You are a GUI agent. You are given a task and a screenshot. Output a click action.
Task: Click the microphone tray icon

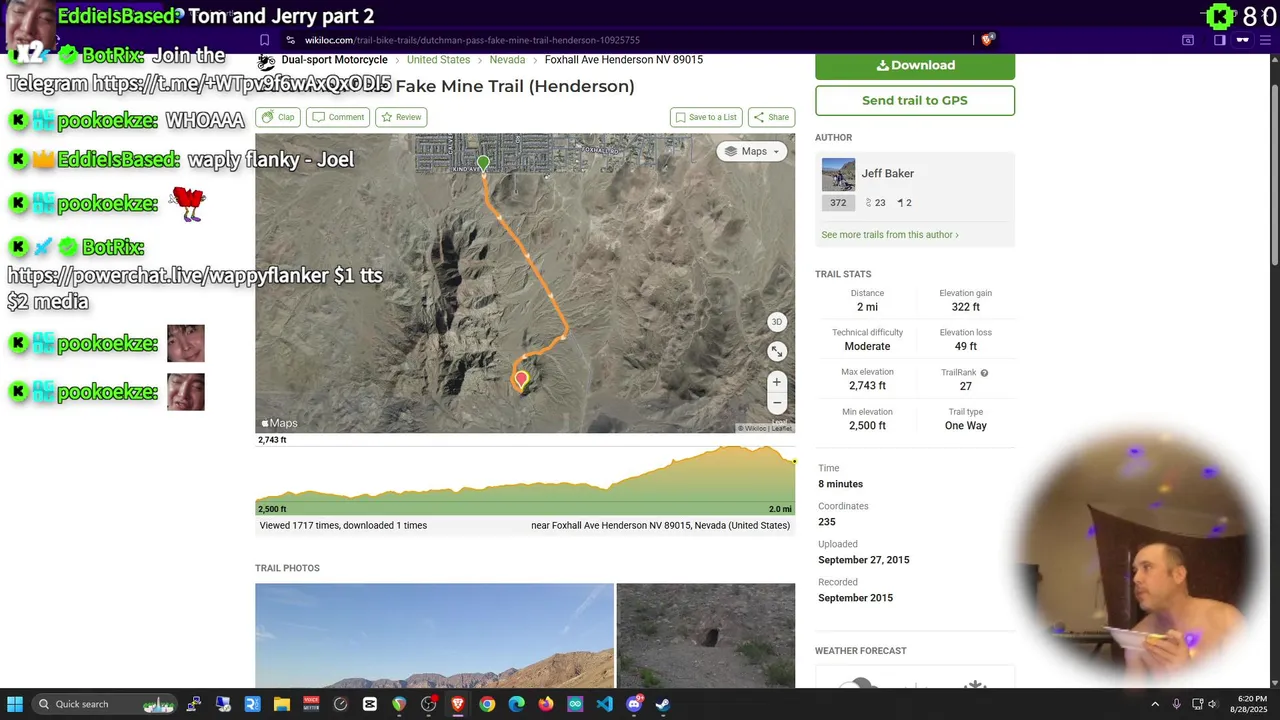click(1176, 704)
